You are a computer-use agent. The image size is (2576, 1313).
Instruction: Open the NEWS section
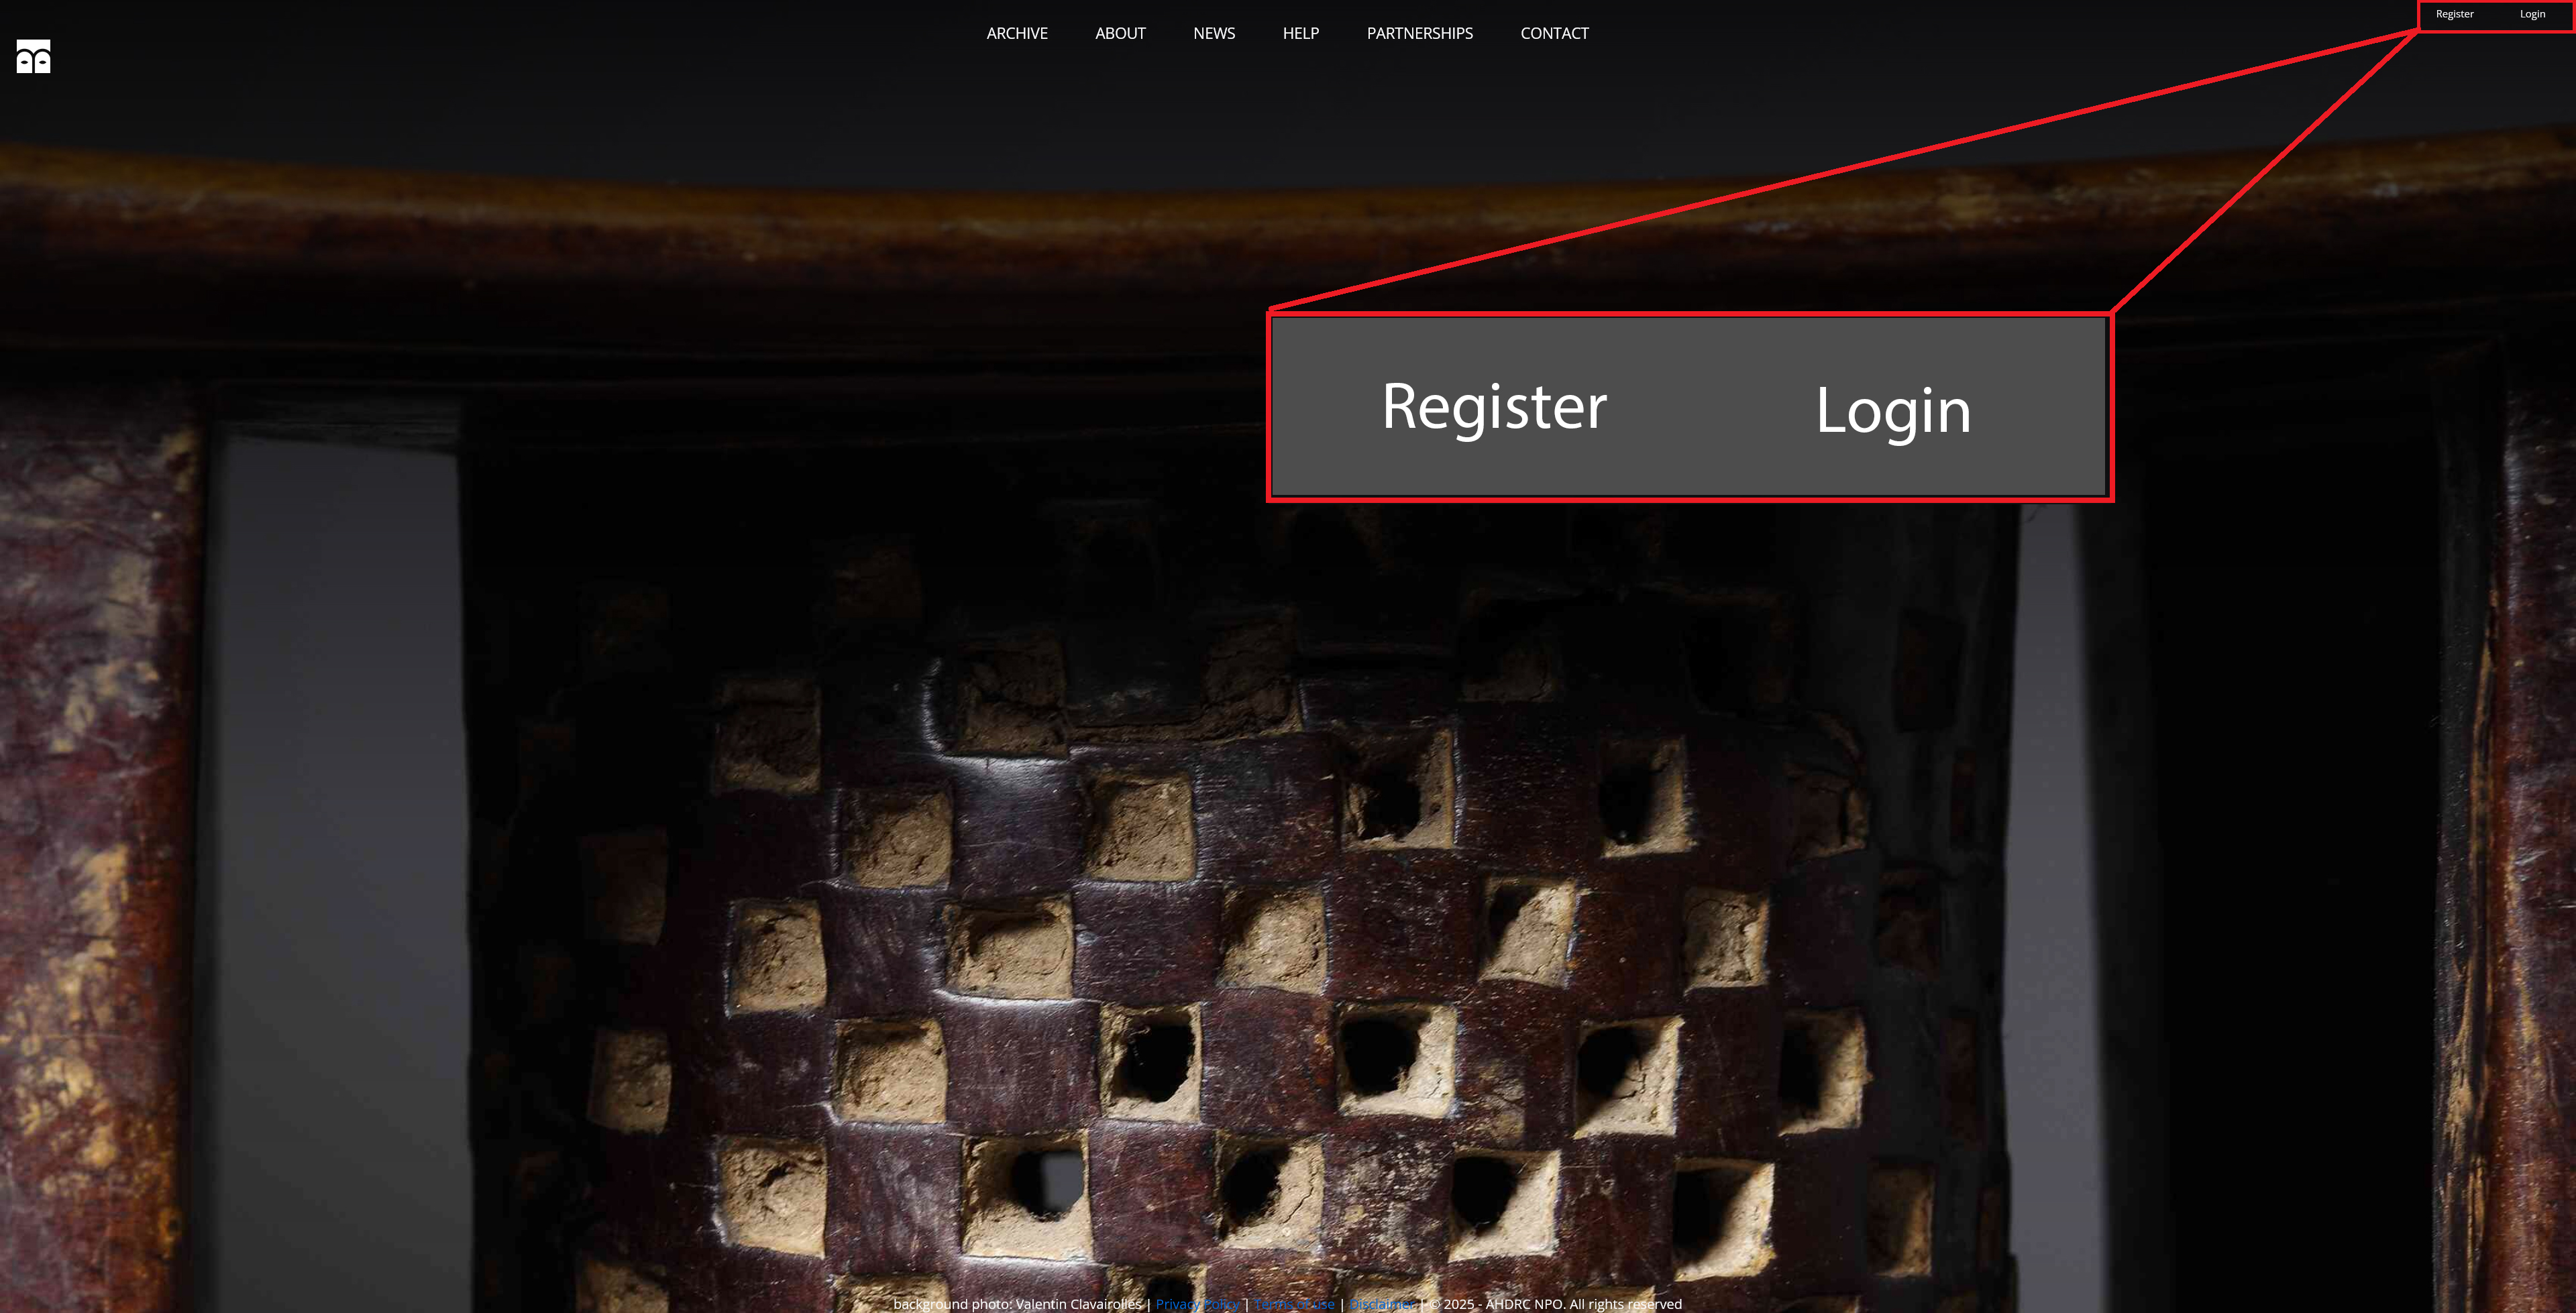point(1214,33)
